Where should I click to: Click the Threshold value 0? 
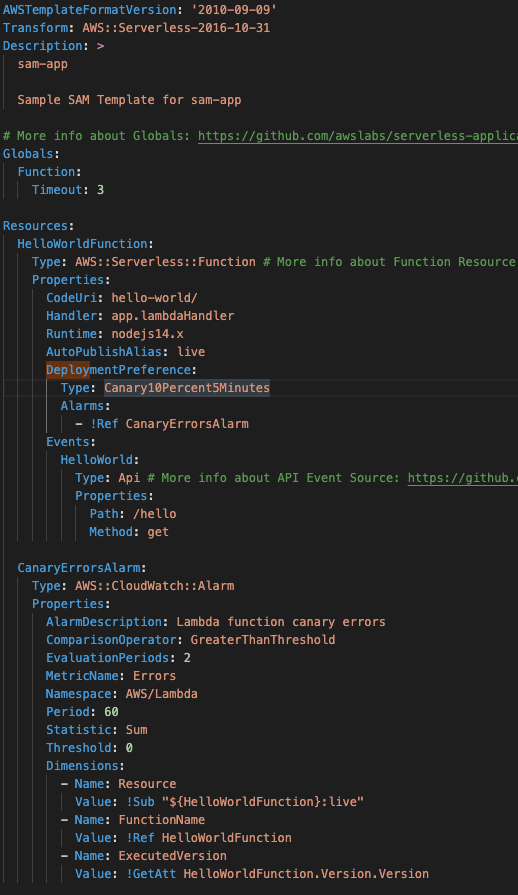(x=129, y=748)
